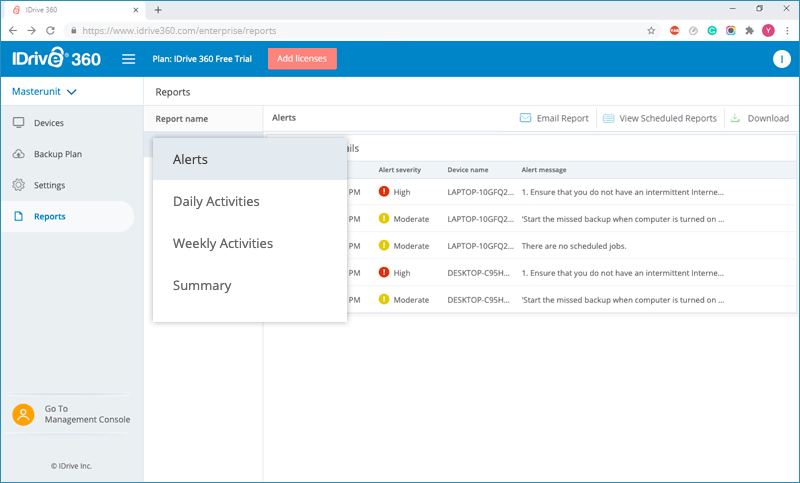Click the Alert severity column header
The image size is (800, 483).
(x=399, y=170)
